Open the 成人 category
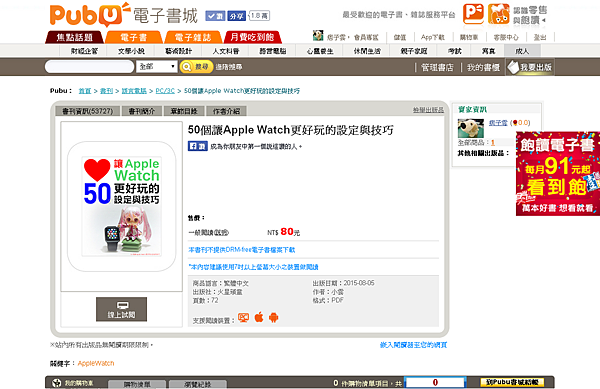Image resolution: width=600 pixels, height=389 pixels. tap(522, 51)
